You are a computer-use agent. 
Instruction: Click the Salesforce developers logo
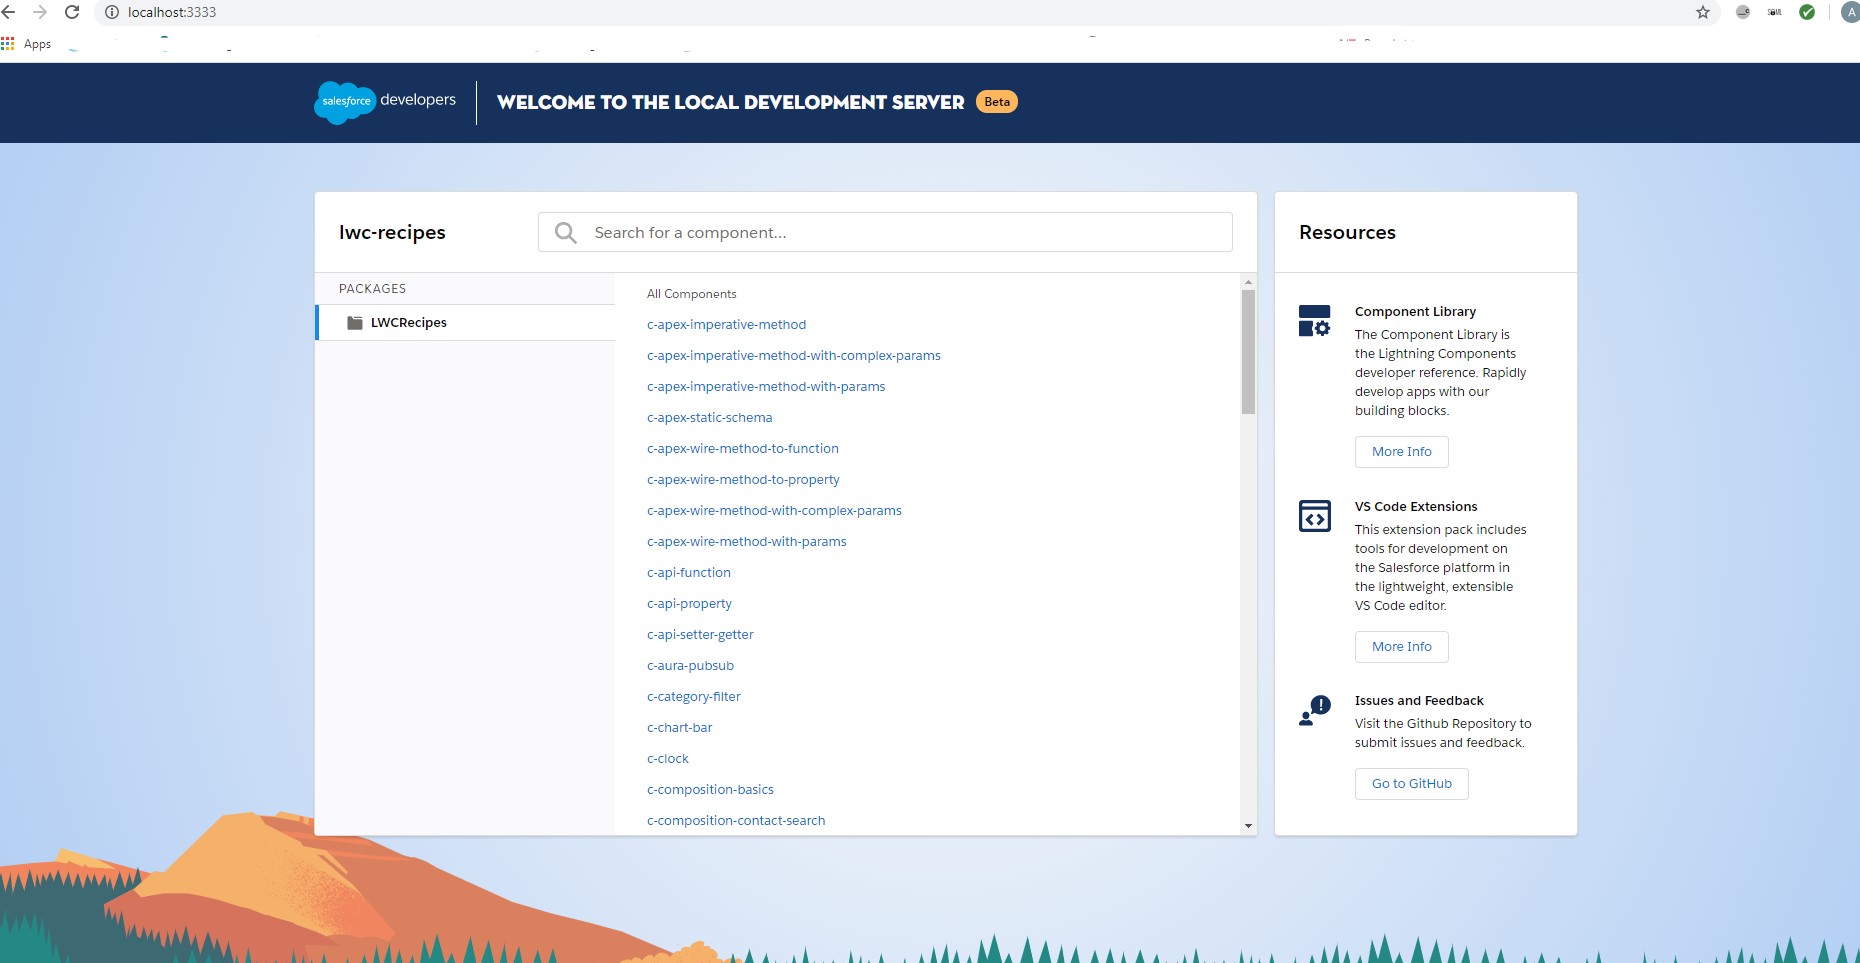click(x=384, y=102)
